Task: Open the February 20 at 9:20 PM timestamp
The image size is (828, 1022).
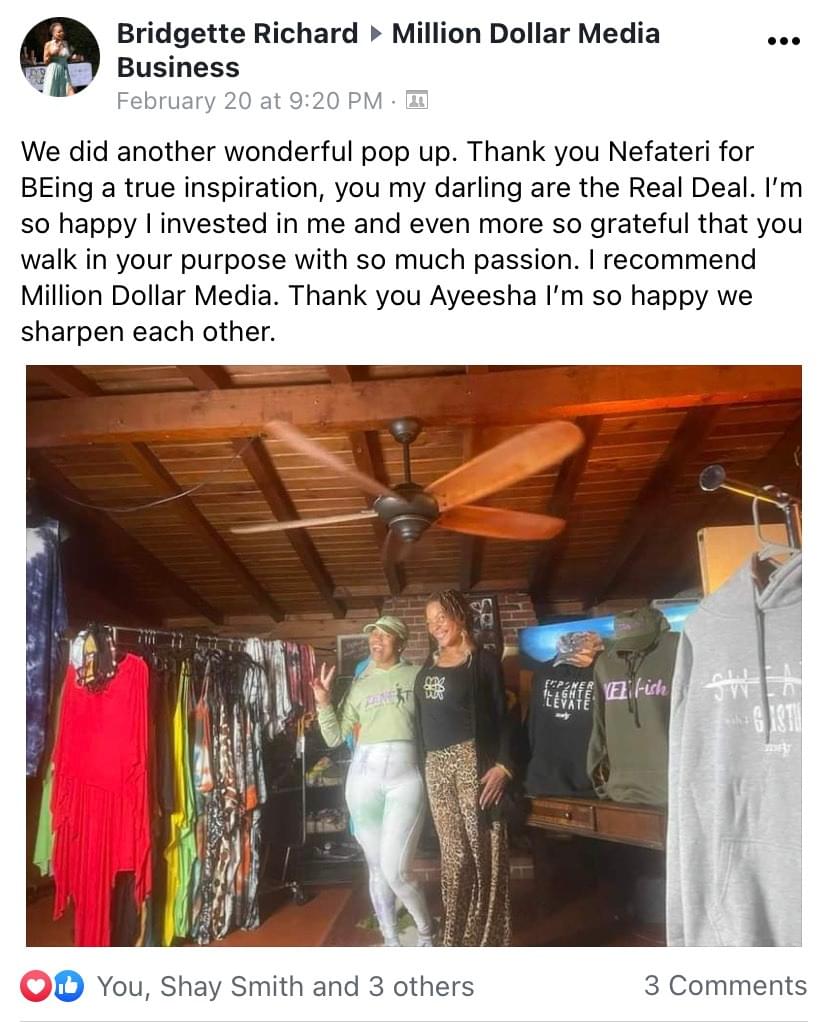Action: [249, 100]
